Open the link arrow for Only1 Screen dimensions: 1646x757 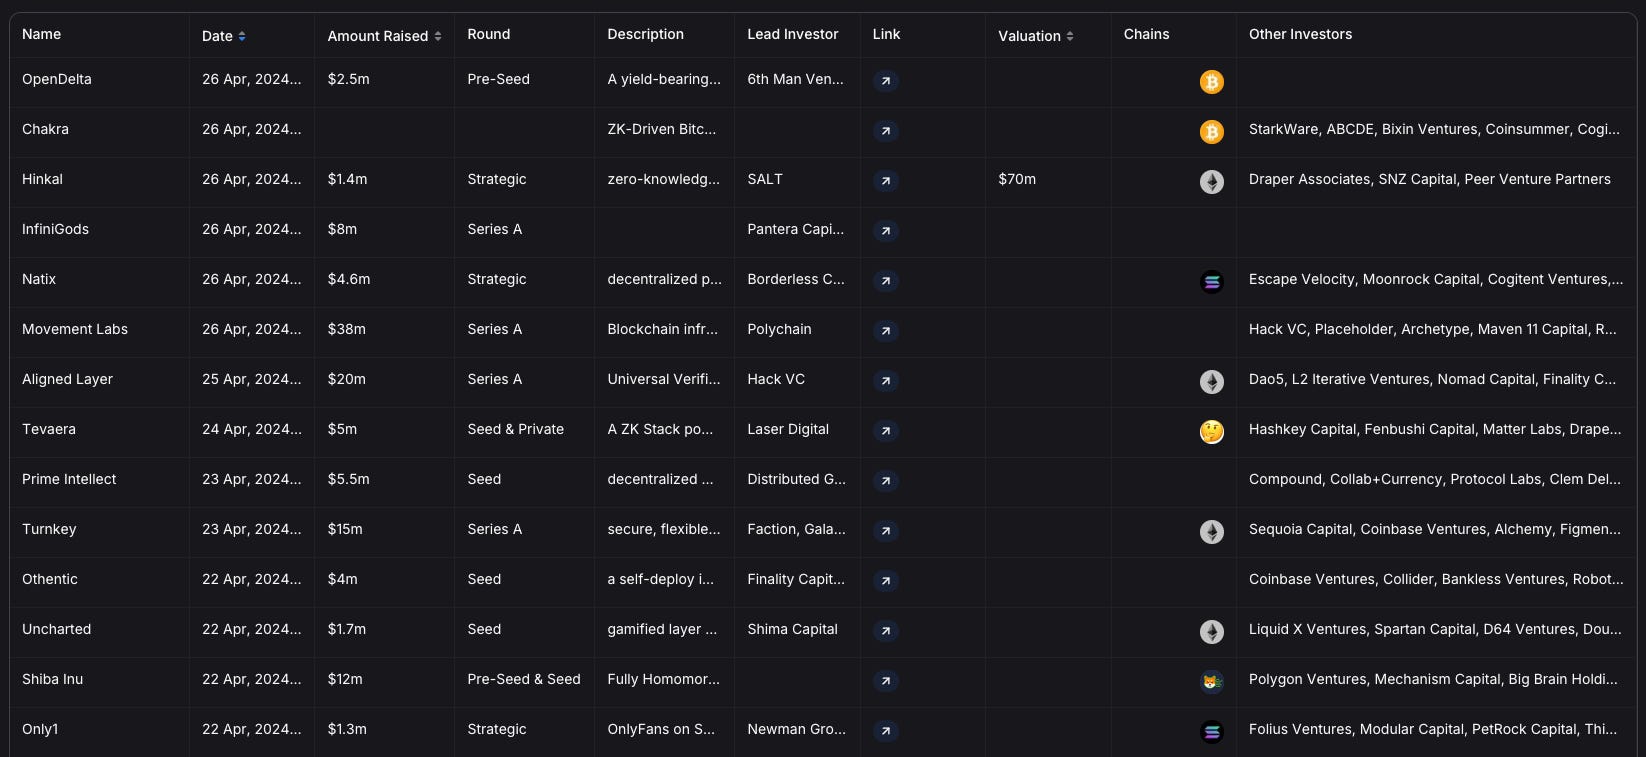886,731
